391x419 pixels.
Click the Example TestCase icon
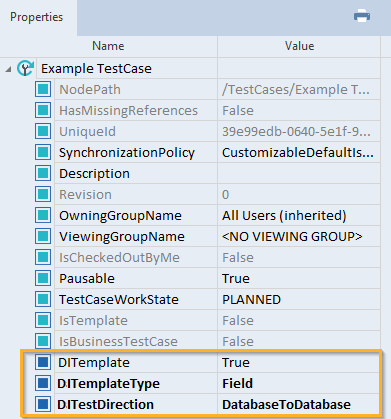25,68
